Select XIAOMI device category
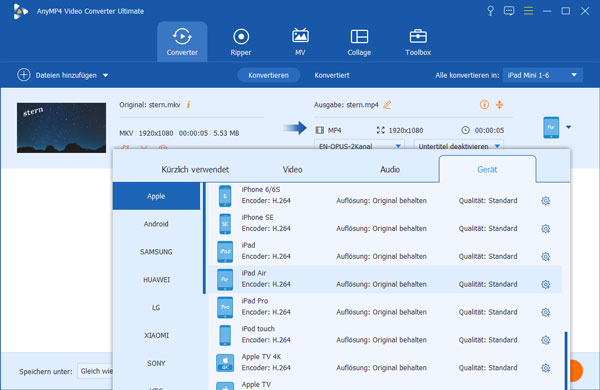 click(156, 335)
